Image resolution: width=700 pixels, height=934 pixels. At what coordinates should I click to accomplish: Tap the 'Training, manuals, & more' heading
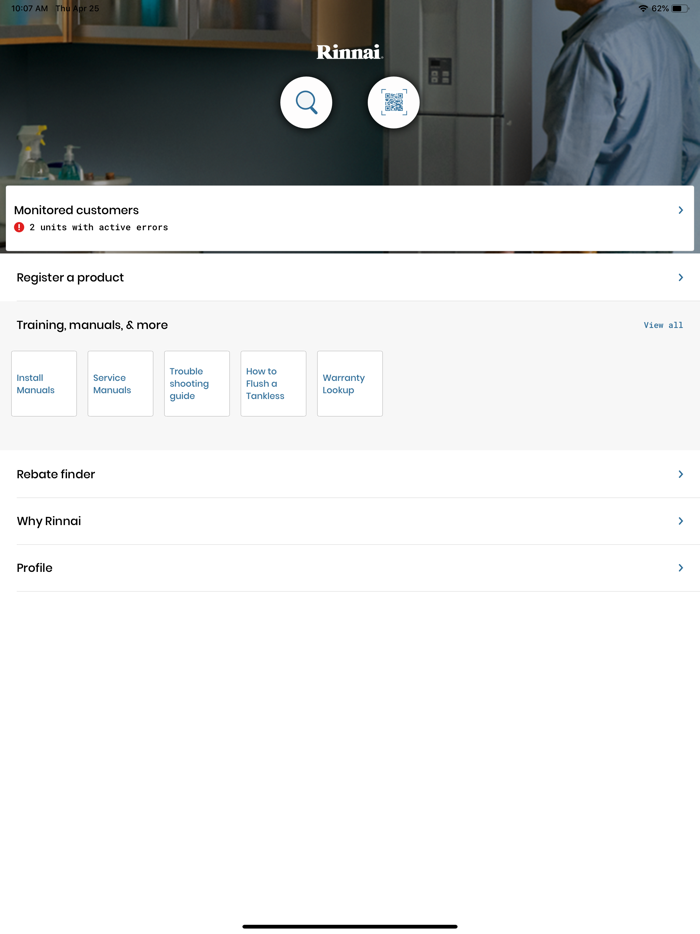pyautogui.click(x=92, y=325)
